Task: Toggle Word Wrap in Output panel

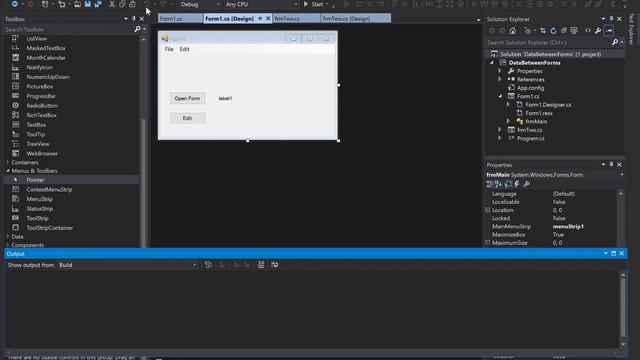Action: [275, 265]
